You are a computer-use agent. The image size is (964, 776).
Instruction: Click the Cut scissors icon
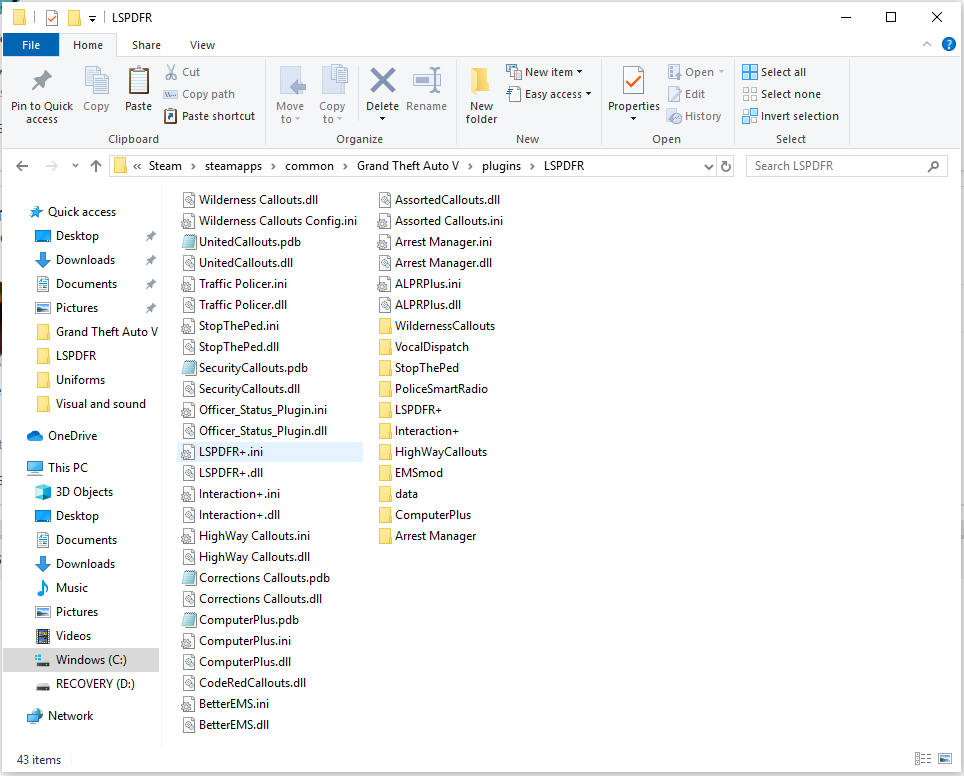coord(171,72)
